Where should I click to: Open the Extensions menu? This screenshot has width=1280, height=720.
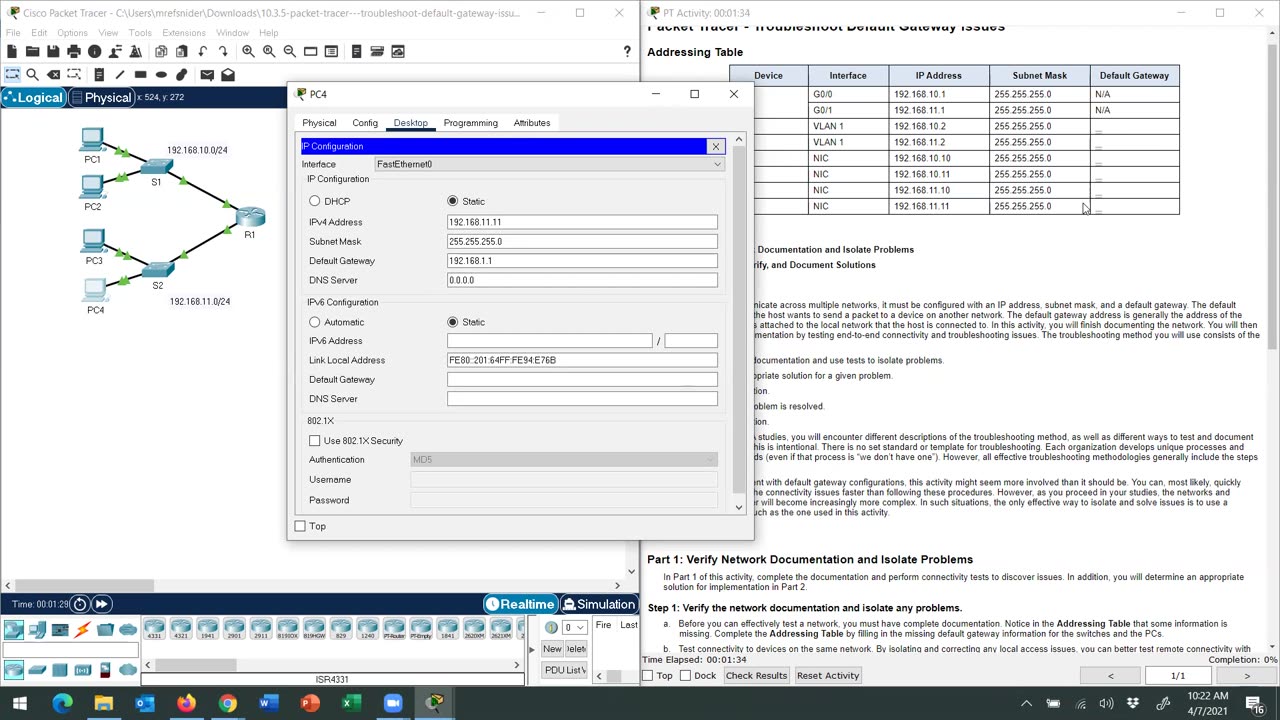184,33
